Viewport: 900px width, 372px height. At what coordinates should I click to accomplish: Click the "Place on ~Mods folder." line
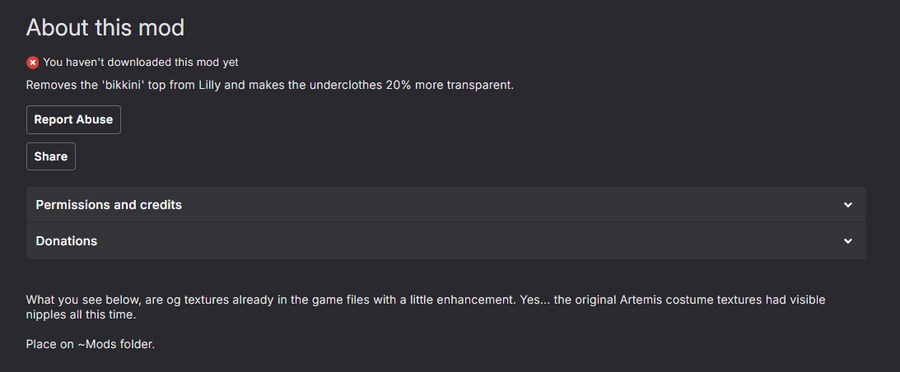90,345
